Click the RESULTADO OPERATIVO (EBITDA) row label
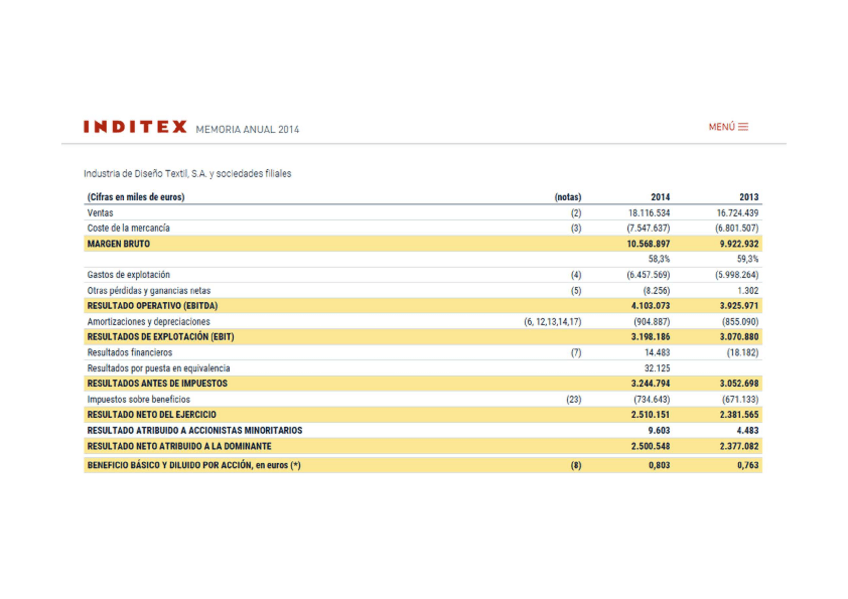The height and width of the screenshot is (599, 848). (x=152, y=305)
